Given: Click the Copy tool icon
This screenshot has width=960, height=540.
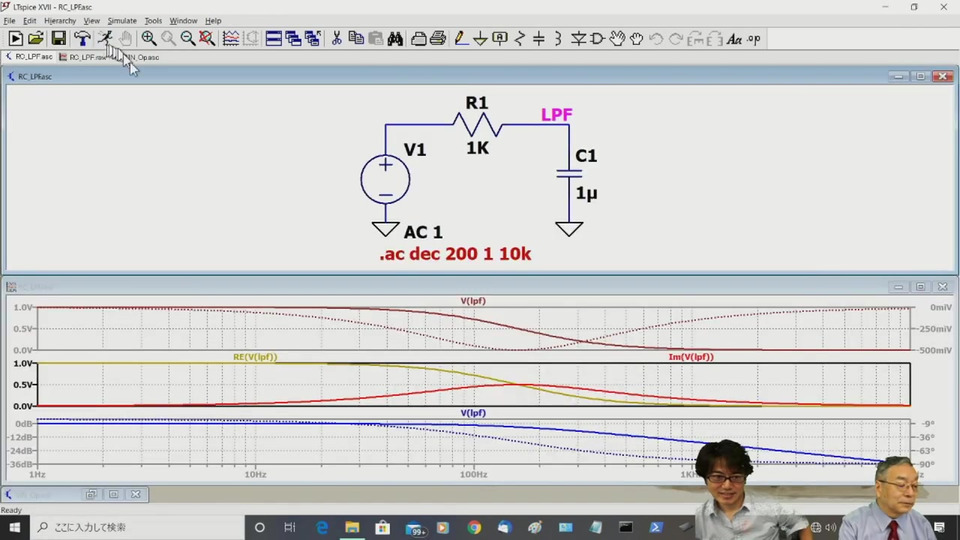Looking at the screenshot, I should 356,39.
